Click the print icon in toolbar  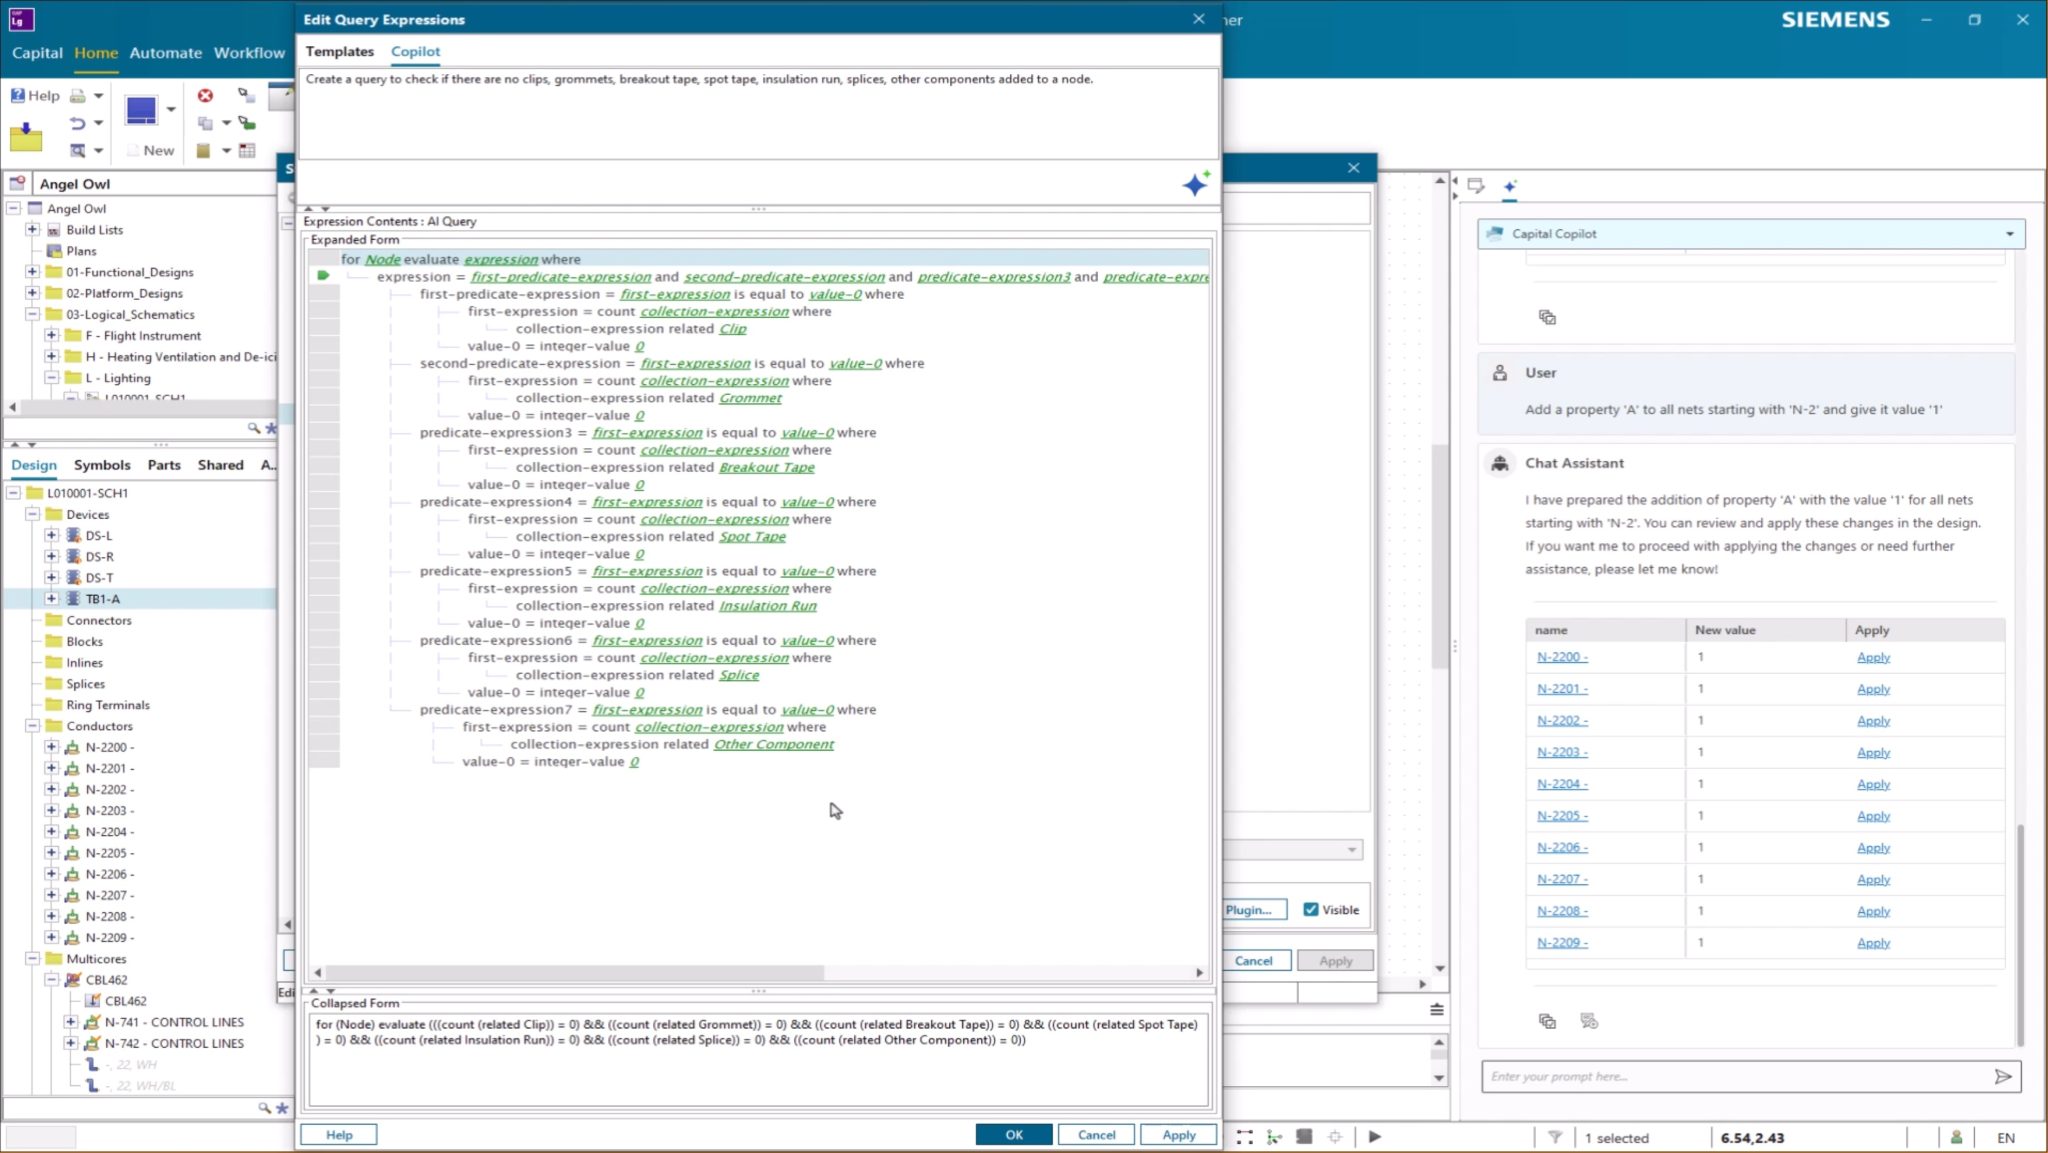click(77, 96)
